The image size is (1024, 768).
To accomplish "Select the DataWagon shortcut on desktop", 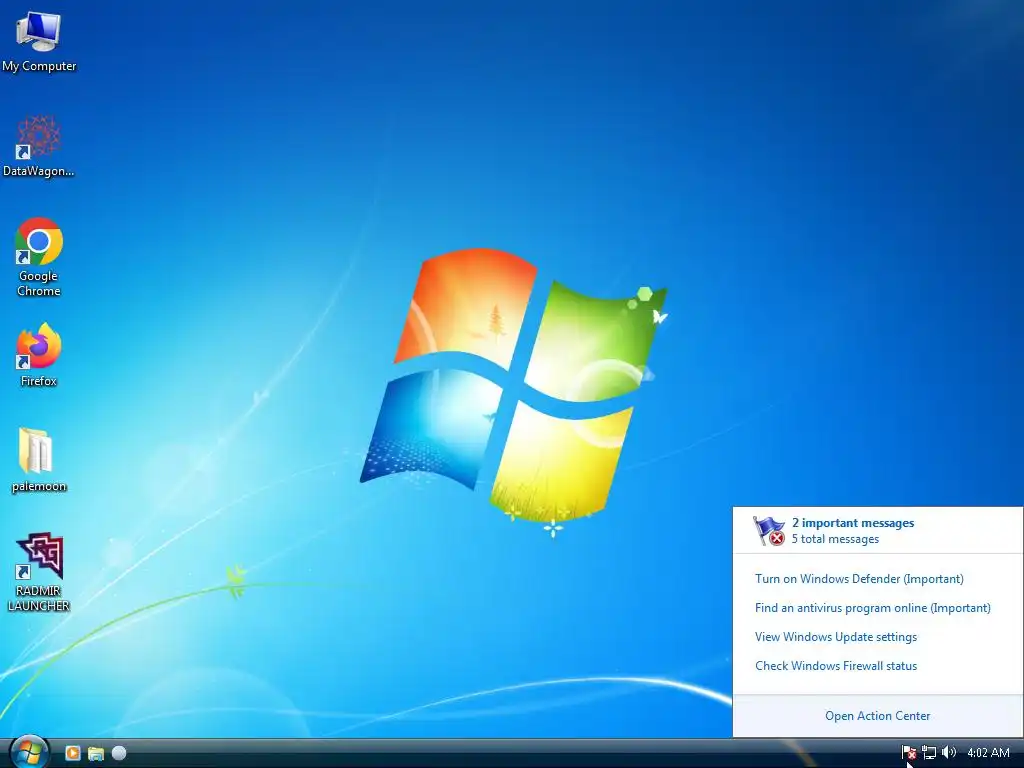I will pyautogui.click(x=39, y=146).
